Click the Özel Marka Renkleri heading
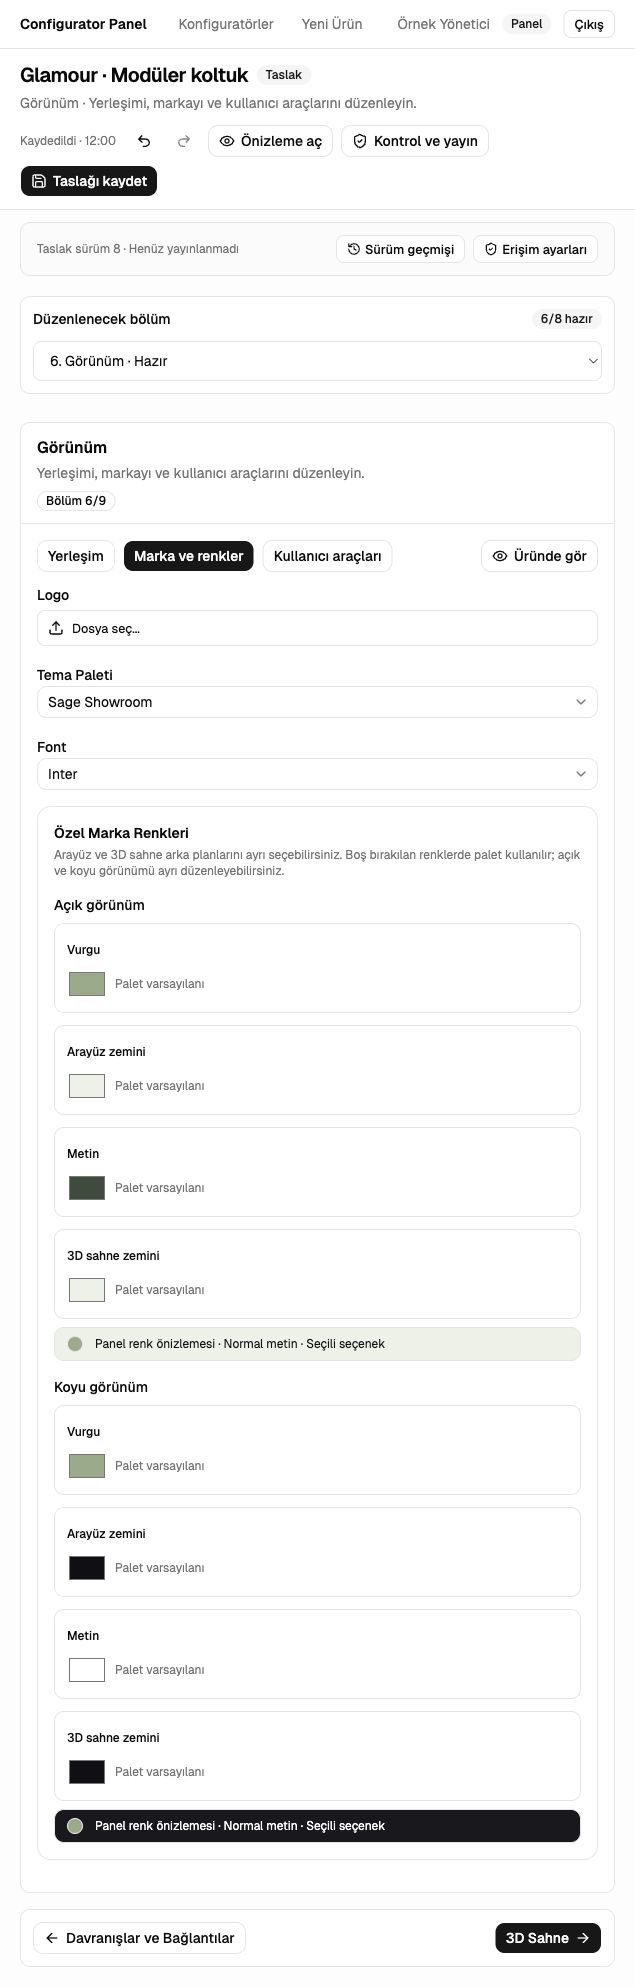This screenshot has height=1987, width=635. point(121,833)
